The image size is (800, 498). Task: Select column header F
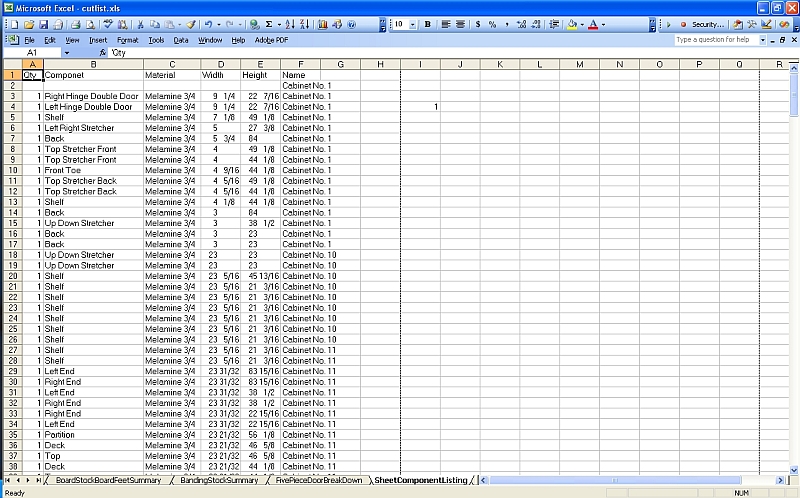point(300,64)
